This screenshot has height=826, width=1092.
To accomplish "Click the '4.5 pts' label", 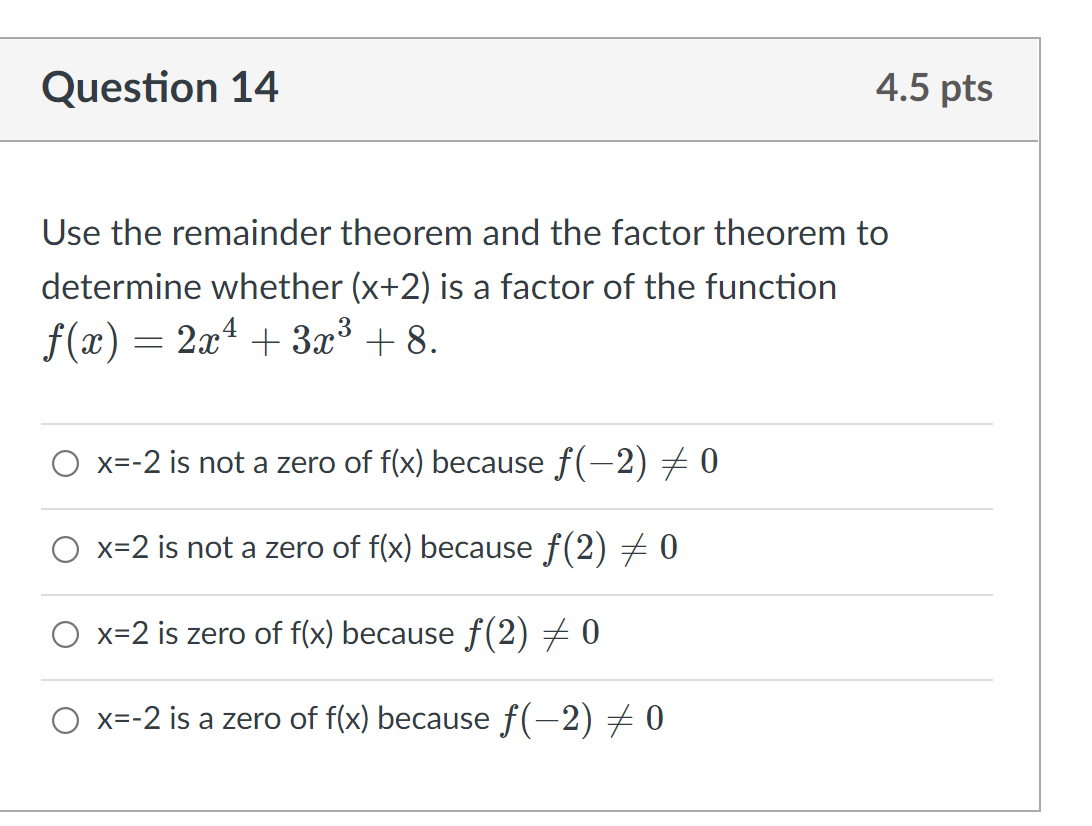I will pos(934,88).
